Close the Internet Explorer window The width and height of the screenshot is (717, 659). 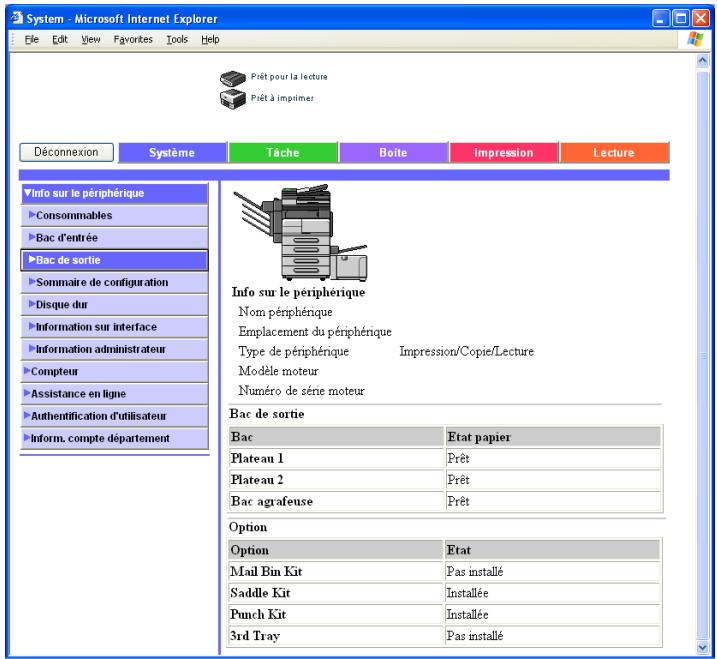701,19
